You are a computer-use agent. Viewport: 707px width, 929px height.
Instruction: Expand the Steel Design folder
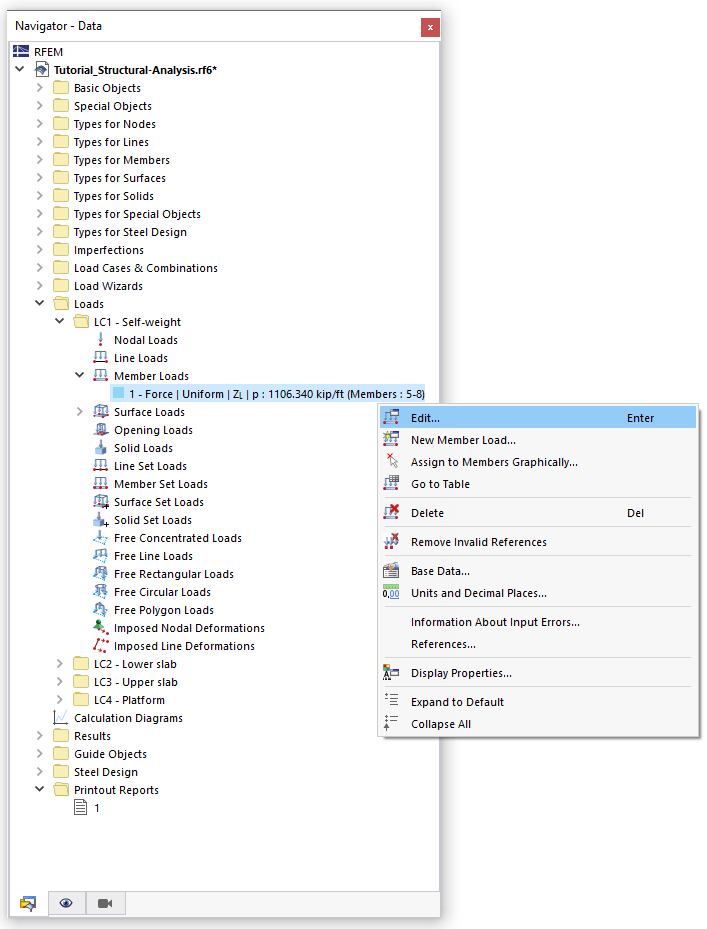pyautogui.click(x=40, y=771)
